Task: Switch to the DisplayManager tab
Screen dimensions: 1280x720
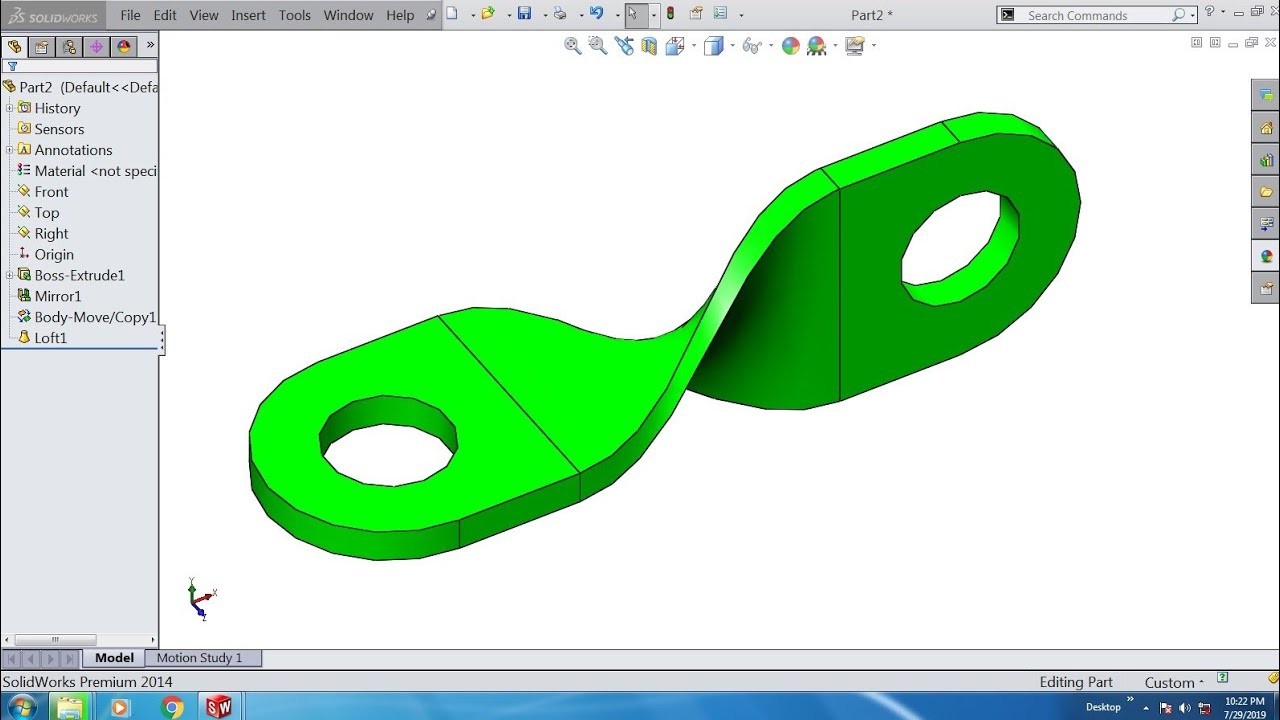Action: coord(124,47)
